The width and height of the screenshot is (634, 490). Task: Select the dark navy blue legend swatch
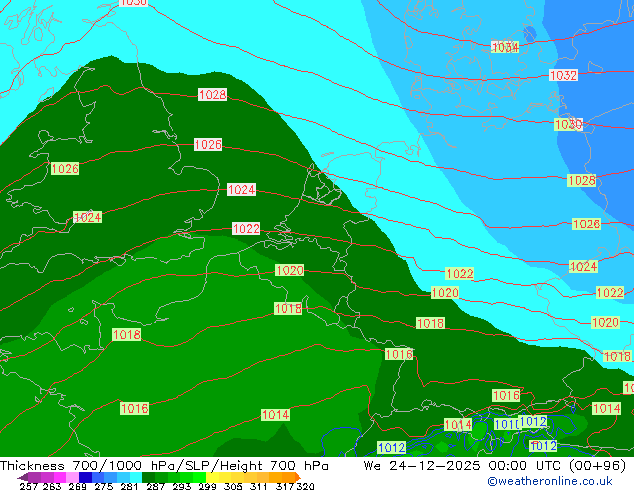click(85, 477)
